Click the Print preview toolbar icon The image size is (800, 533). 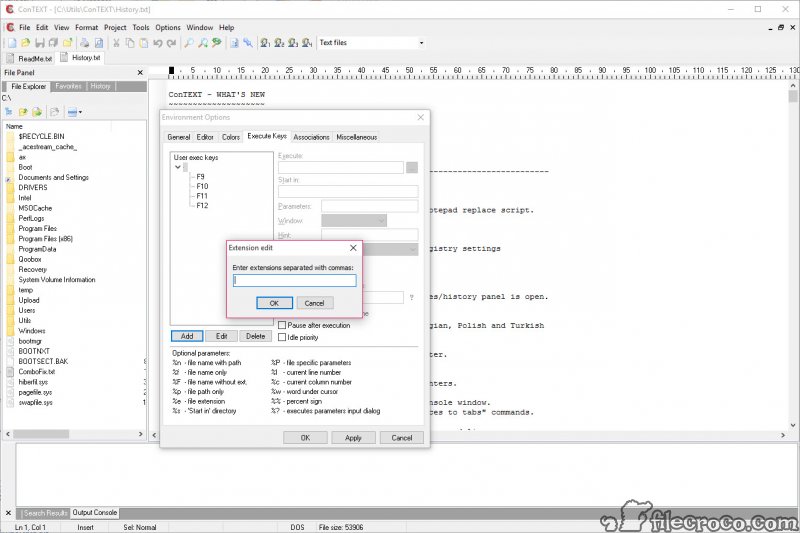[x=99, y=43]
